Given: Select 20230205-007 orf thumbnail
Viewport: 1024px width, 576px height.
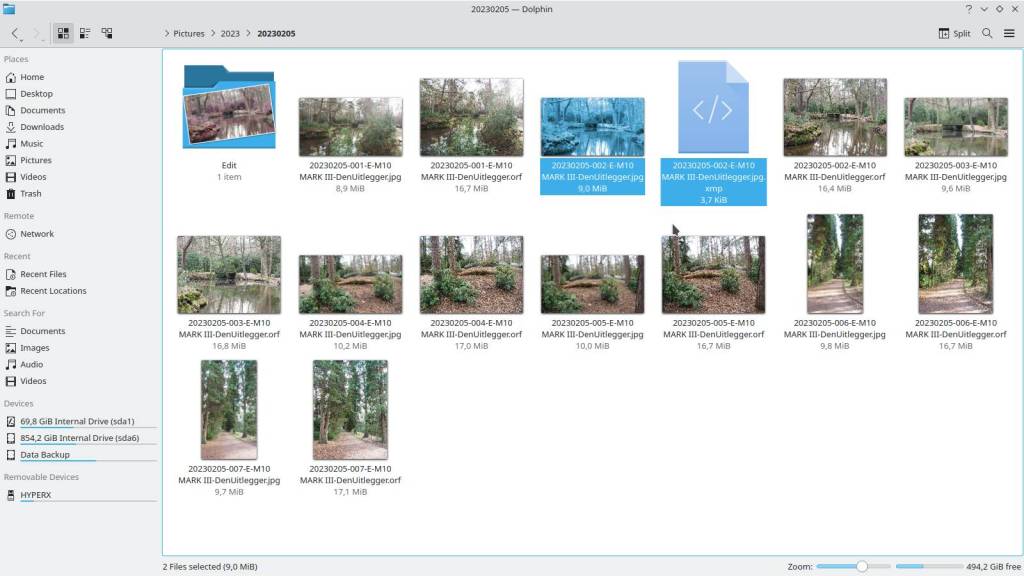Looking at the screenshot, I should point(351,409).
